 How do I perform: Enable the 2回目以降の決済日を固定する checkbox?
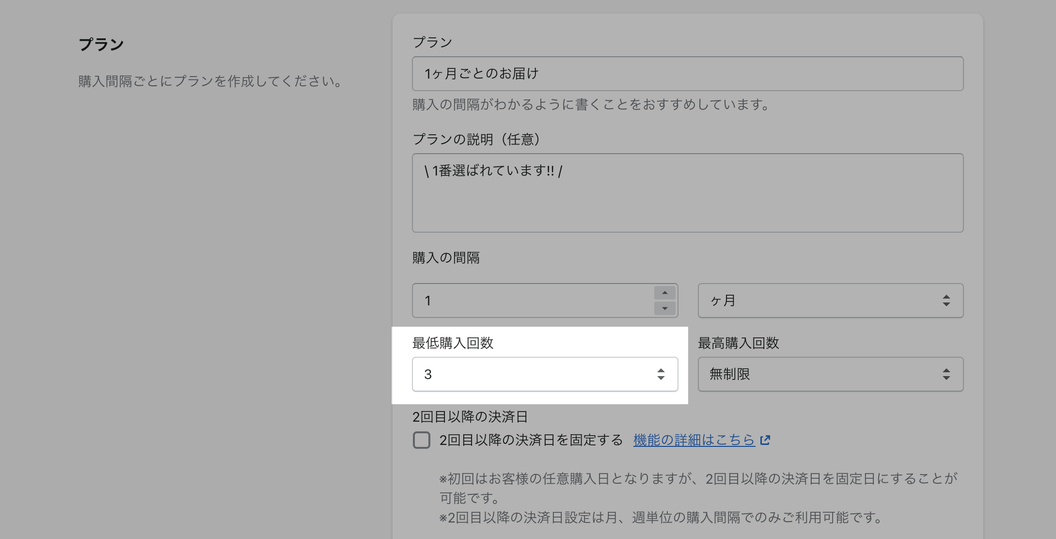pos(422,440)
